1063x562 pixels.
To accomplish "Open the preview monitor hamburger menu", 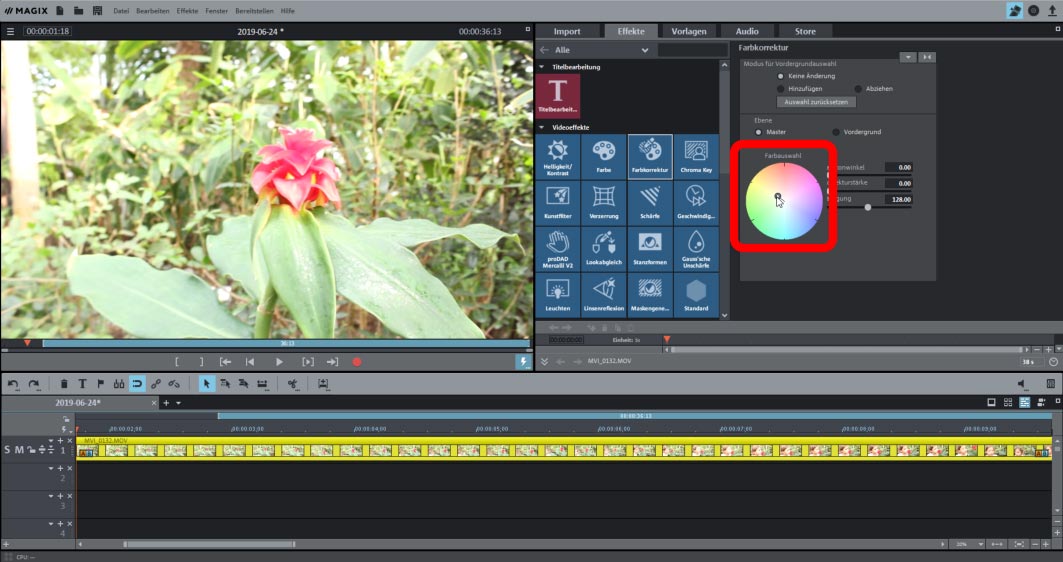I will pos(10,31).
